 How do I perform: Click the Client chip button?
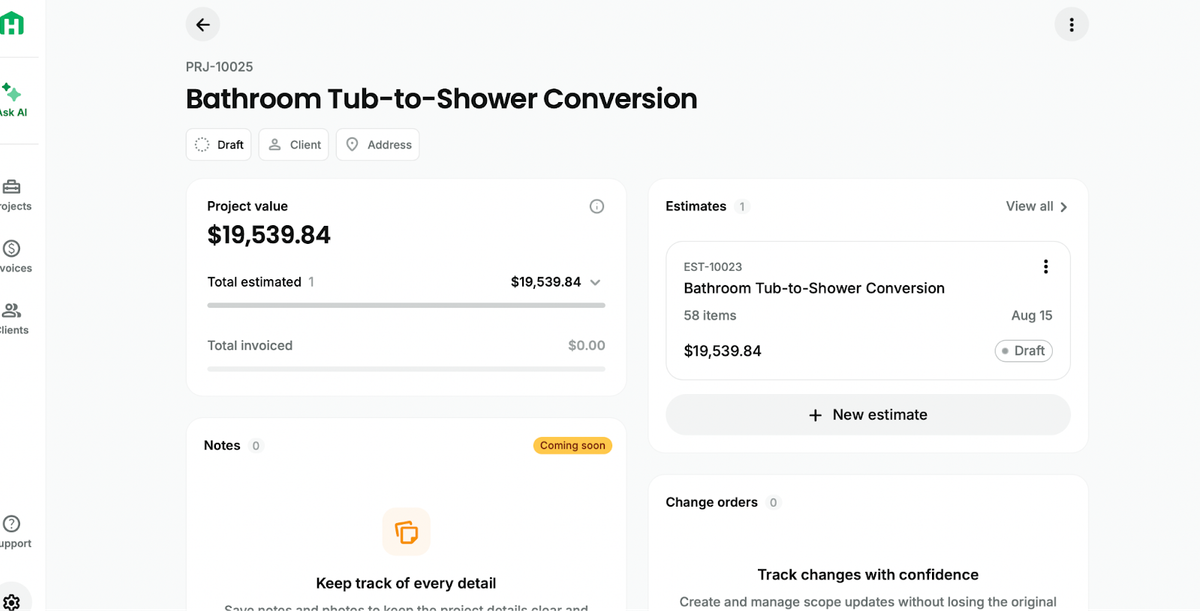point(294,145)
